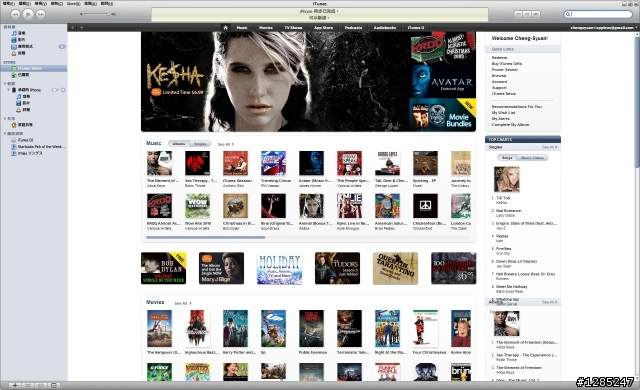Switch Top Charts to Music Videos

coord(532,158)
